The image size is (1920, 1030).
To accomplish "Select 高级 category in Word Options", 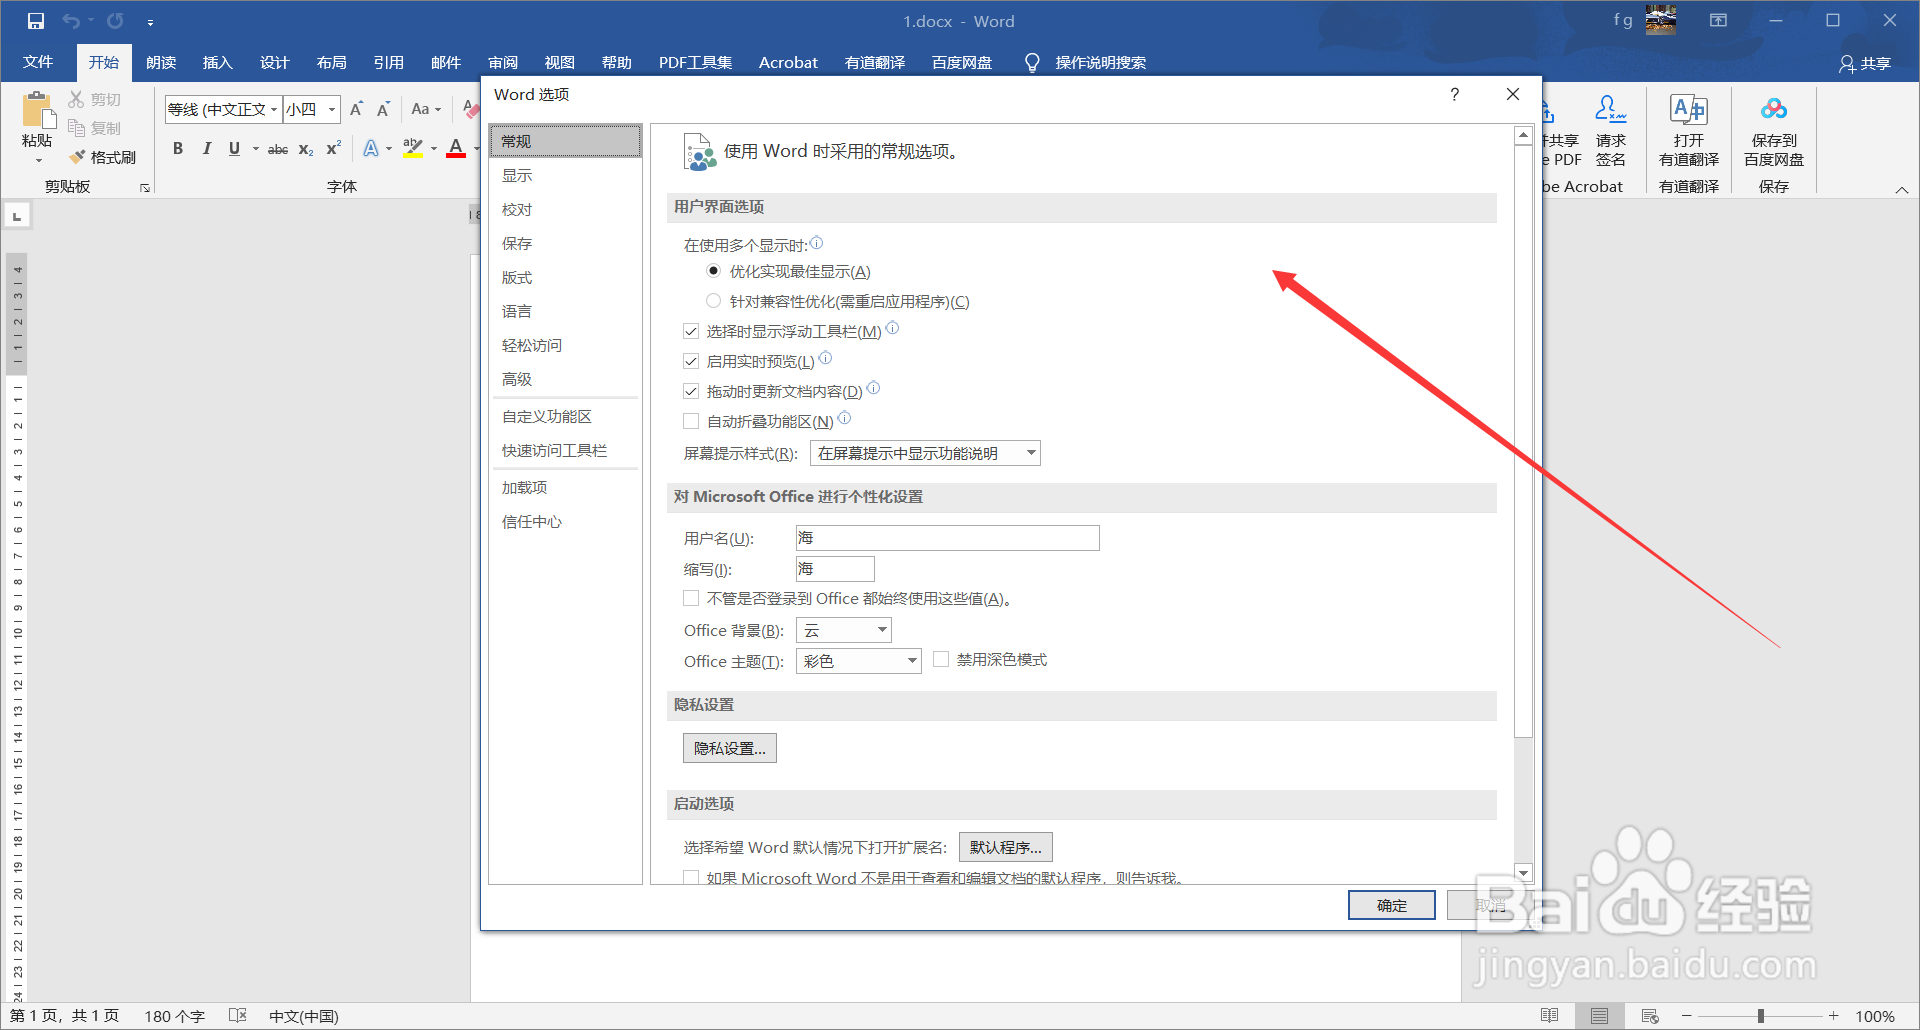I will [565, 379].
